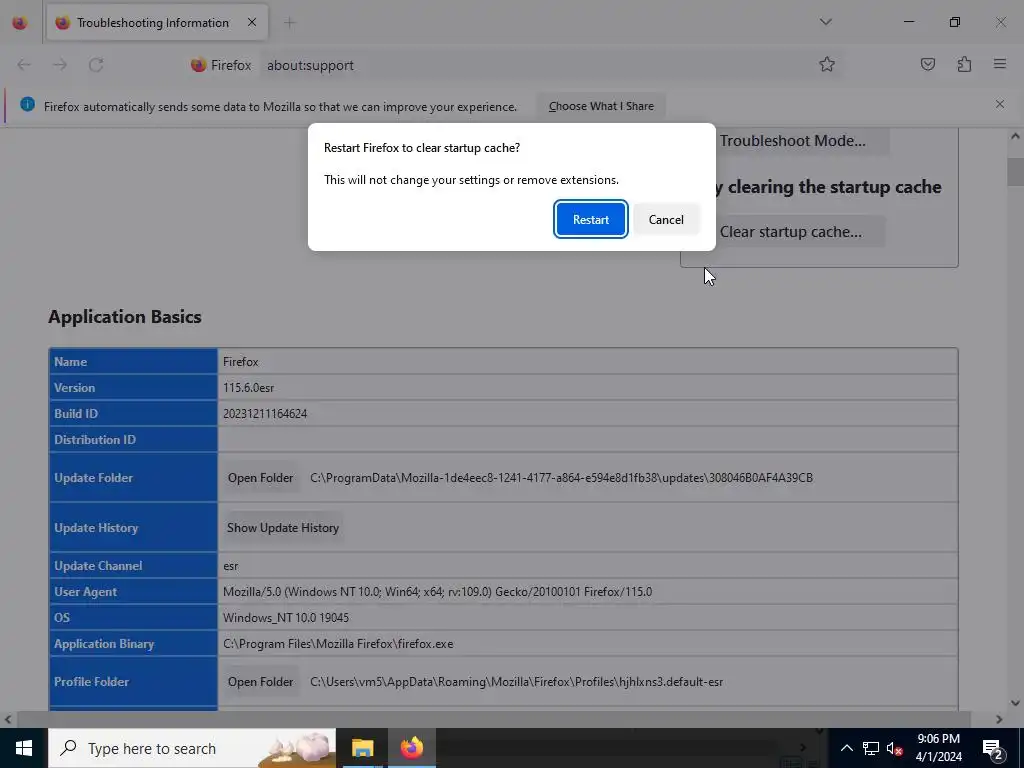Select the Troubleshooting Information tab
The image size is (1024, 768).
[x=157, y=22]
